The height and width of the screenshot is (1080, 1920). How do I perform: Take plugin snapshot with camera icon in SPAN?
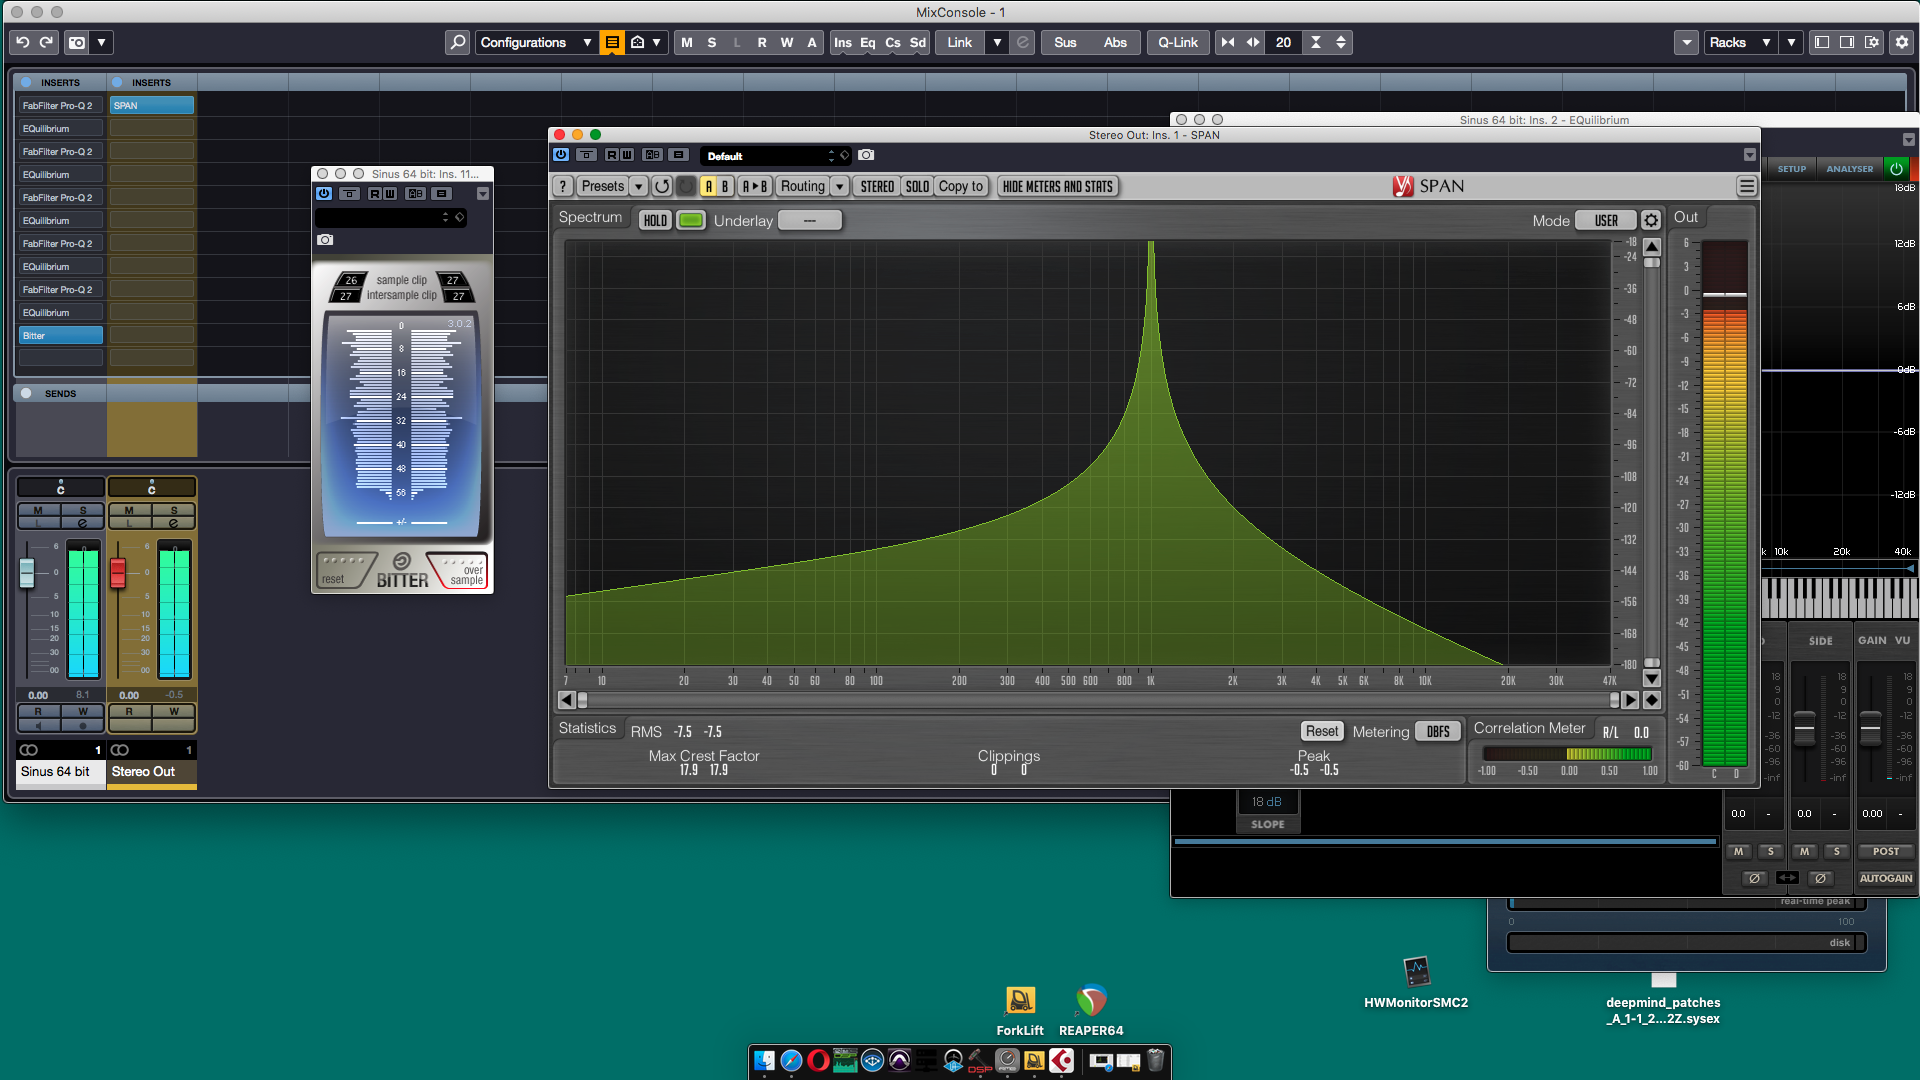pyautogui.click(x=866, y=155)
